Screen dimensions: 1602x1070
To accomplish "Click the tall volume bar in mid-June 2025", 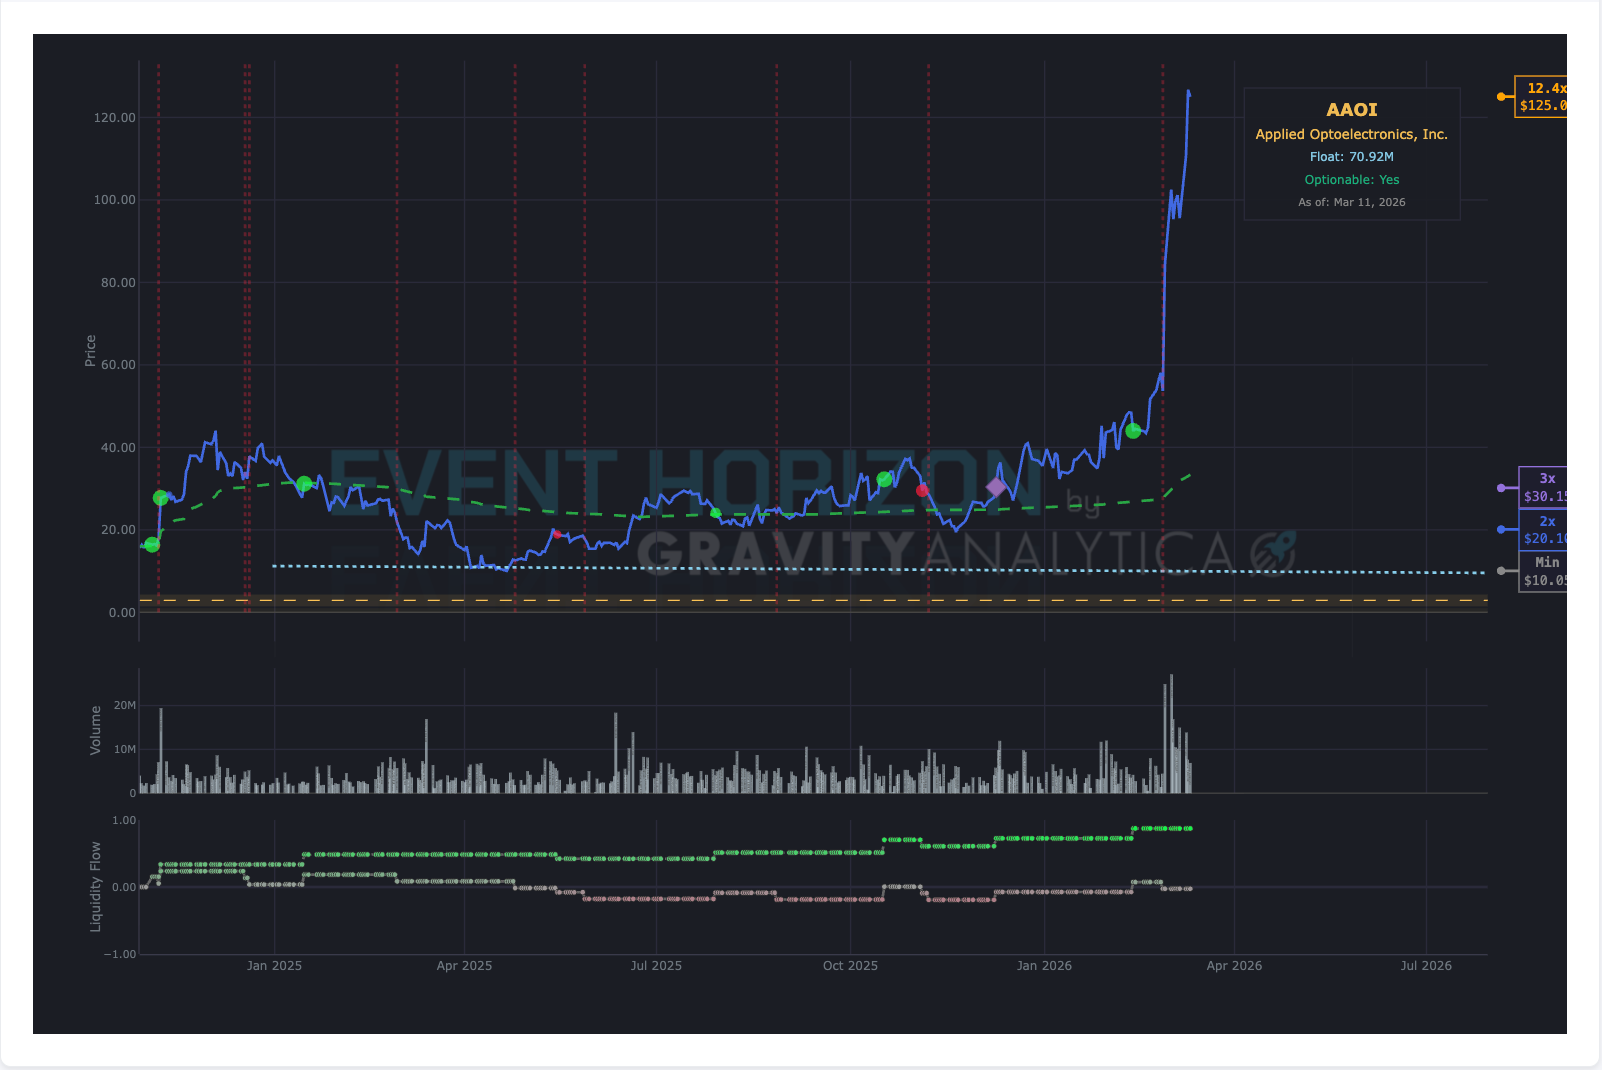I will coord(616,753).
